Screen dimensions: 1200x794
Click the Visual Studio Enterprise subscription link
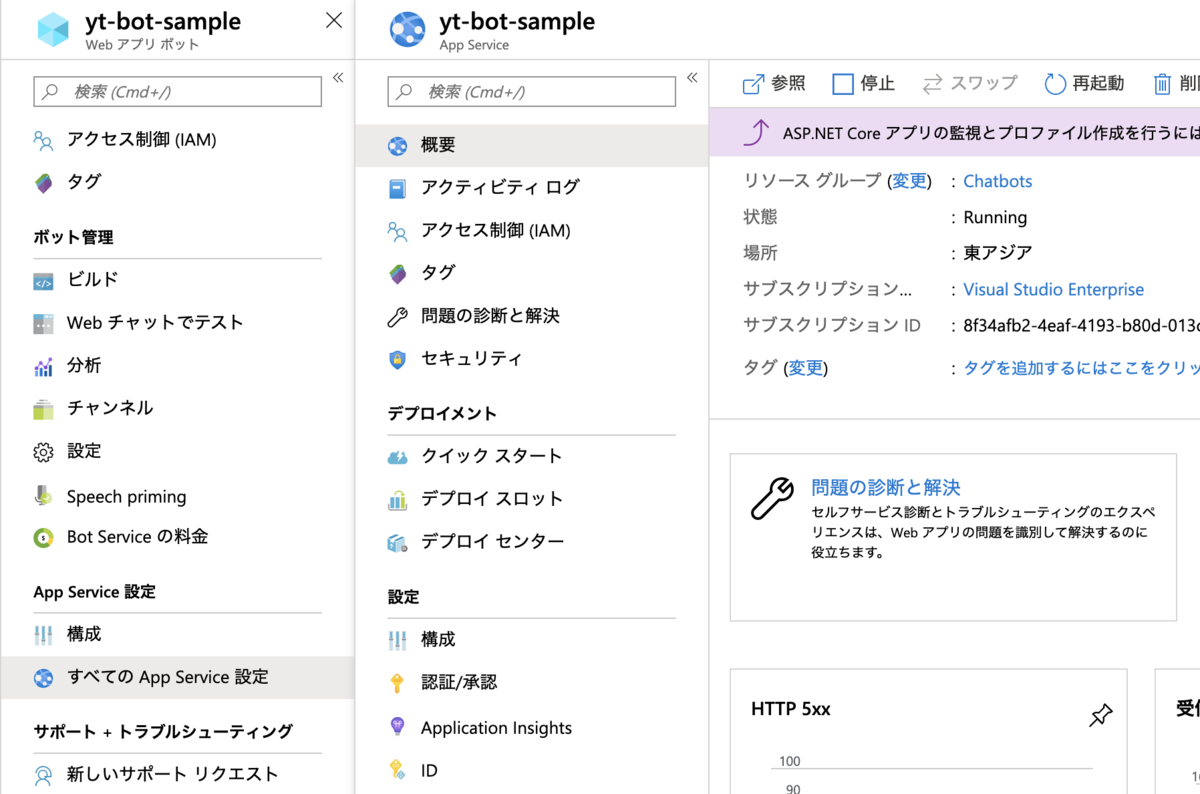coord(1053,289)
